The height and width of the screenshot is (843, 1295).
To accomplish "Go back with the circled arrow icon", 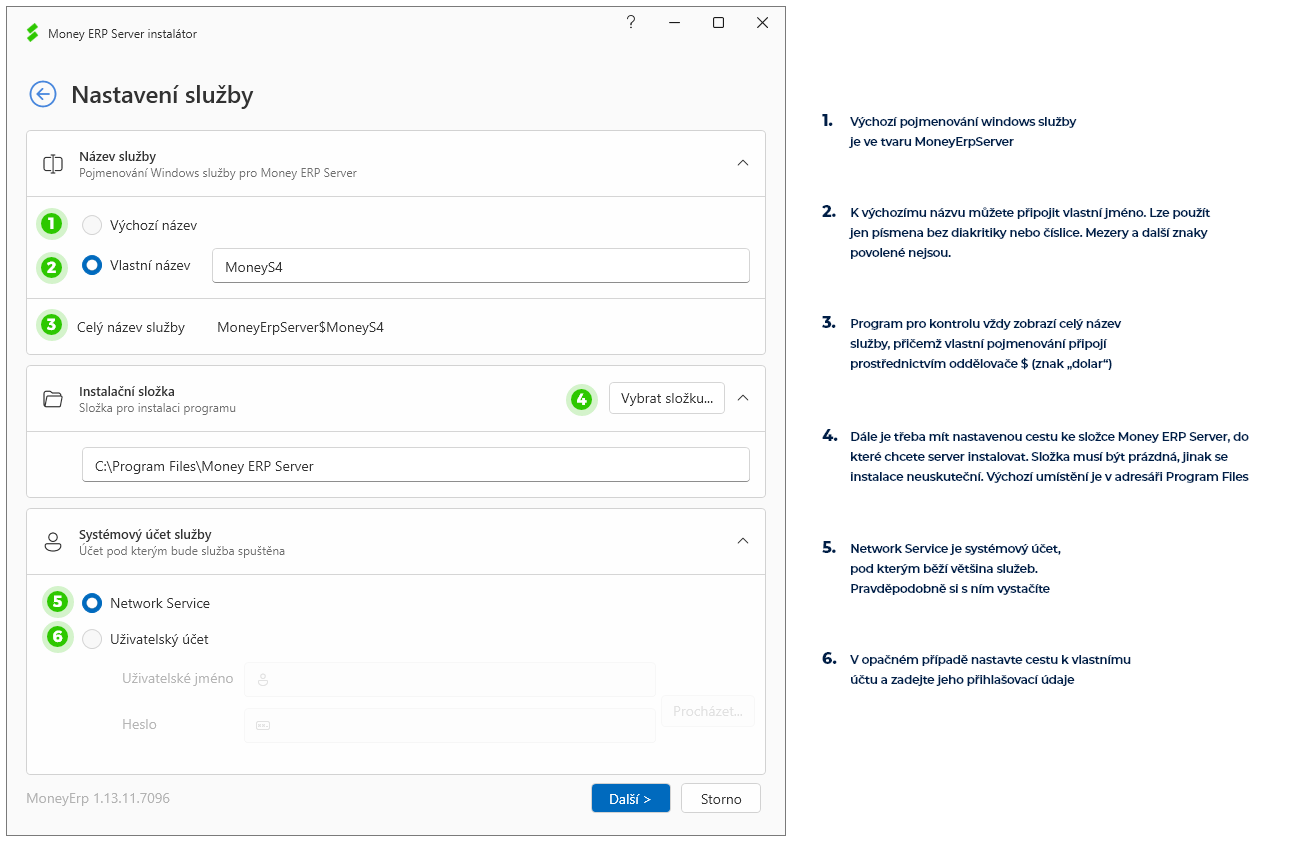I will [x=43, y=94].
